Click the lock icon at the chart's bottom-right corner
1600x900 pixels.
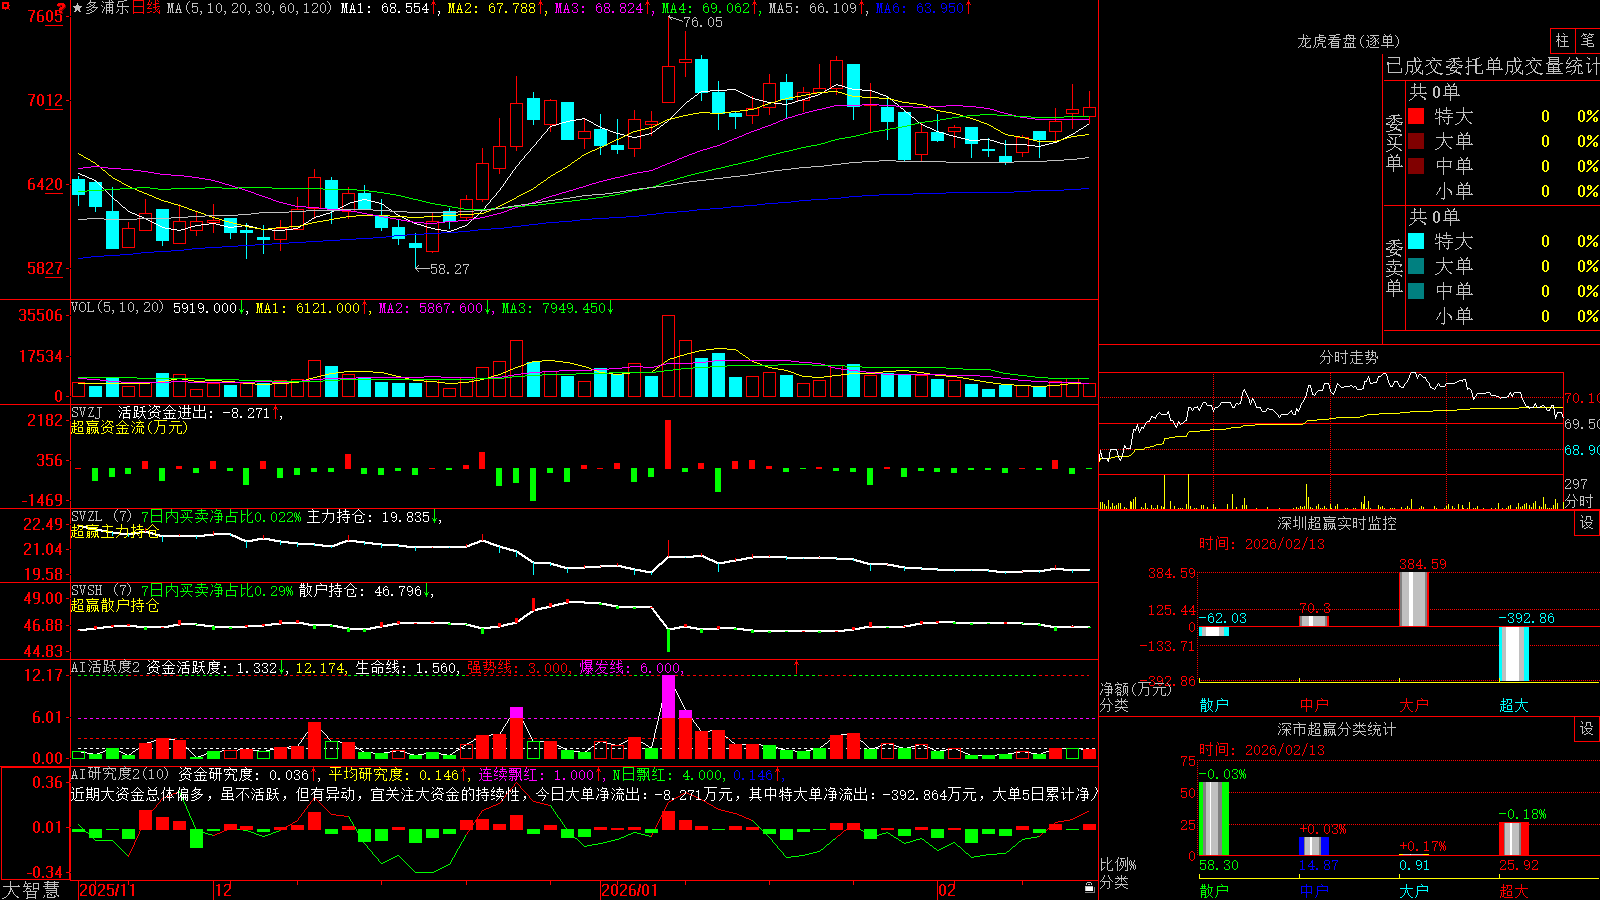point(1090,888)
